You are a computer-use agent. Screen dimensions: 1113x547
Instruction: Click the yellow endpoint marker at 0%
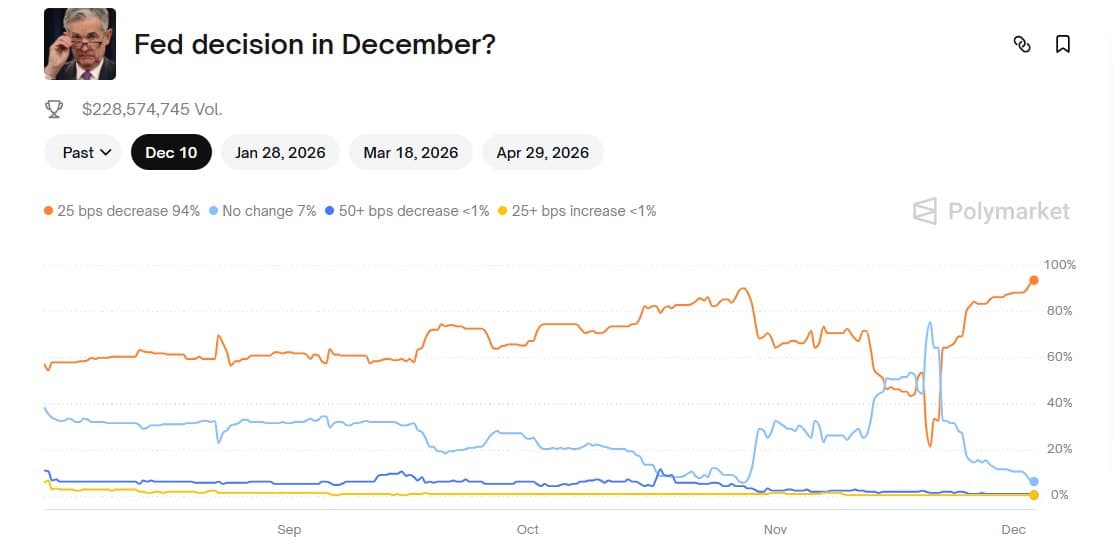[1034, 495]
